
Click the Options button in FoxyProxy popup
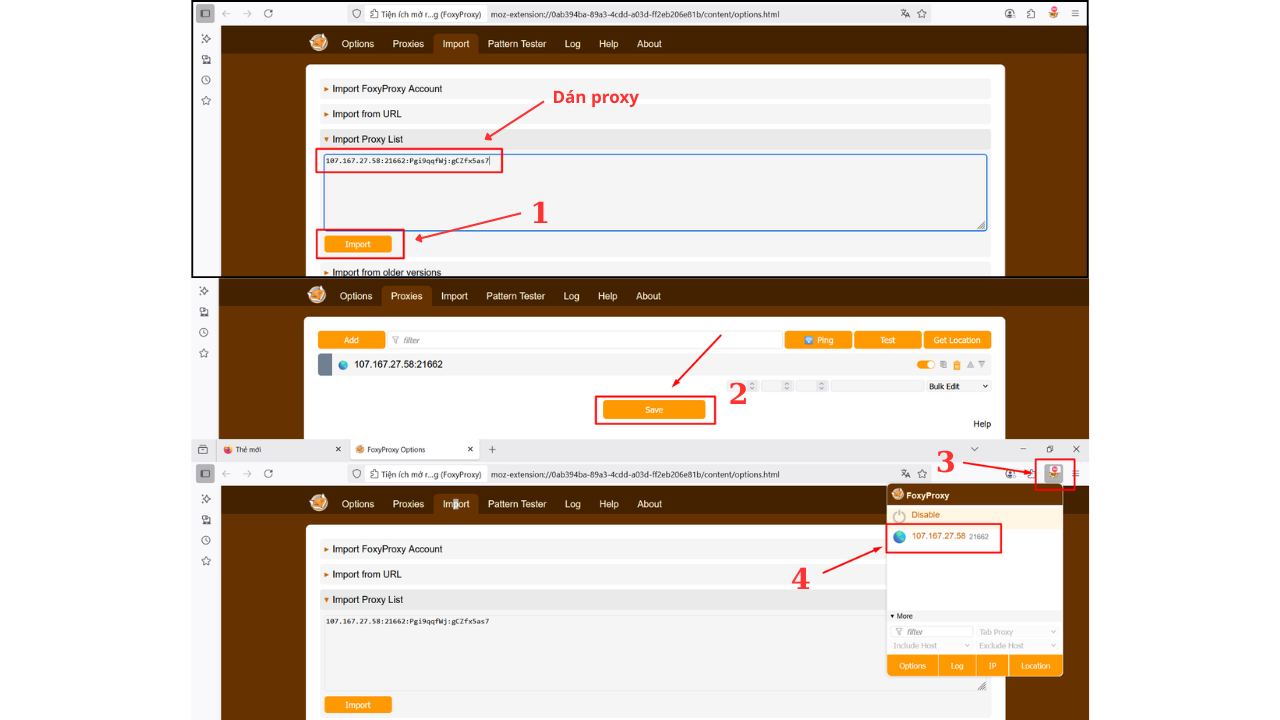click(912, 666)
